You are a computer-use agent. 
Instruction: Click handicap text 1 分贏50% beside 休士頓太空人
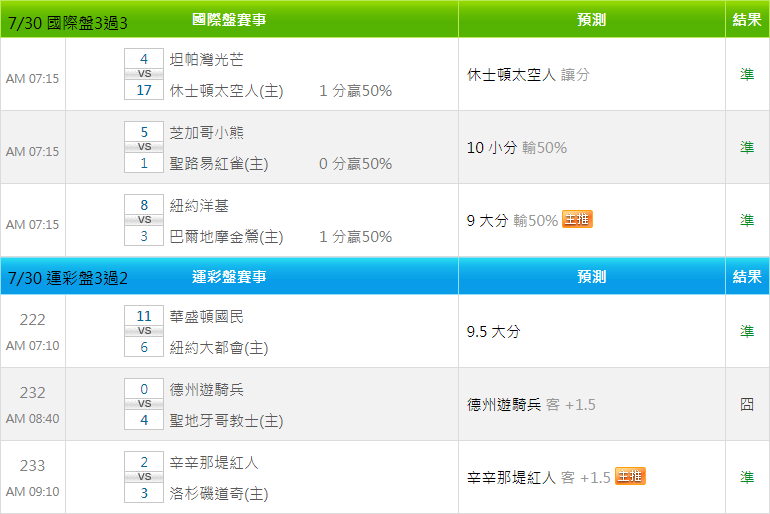point(356,91)
